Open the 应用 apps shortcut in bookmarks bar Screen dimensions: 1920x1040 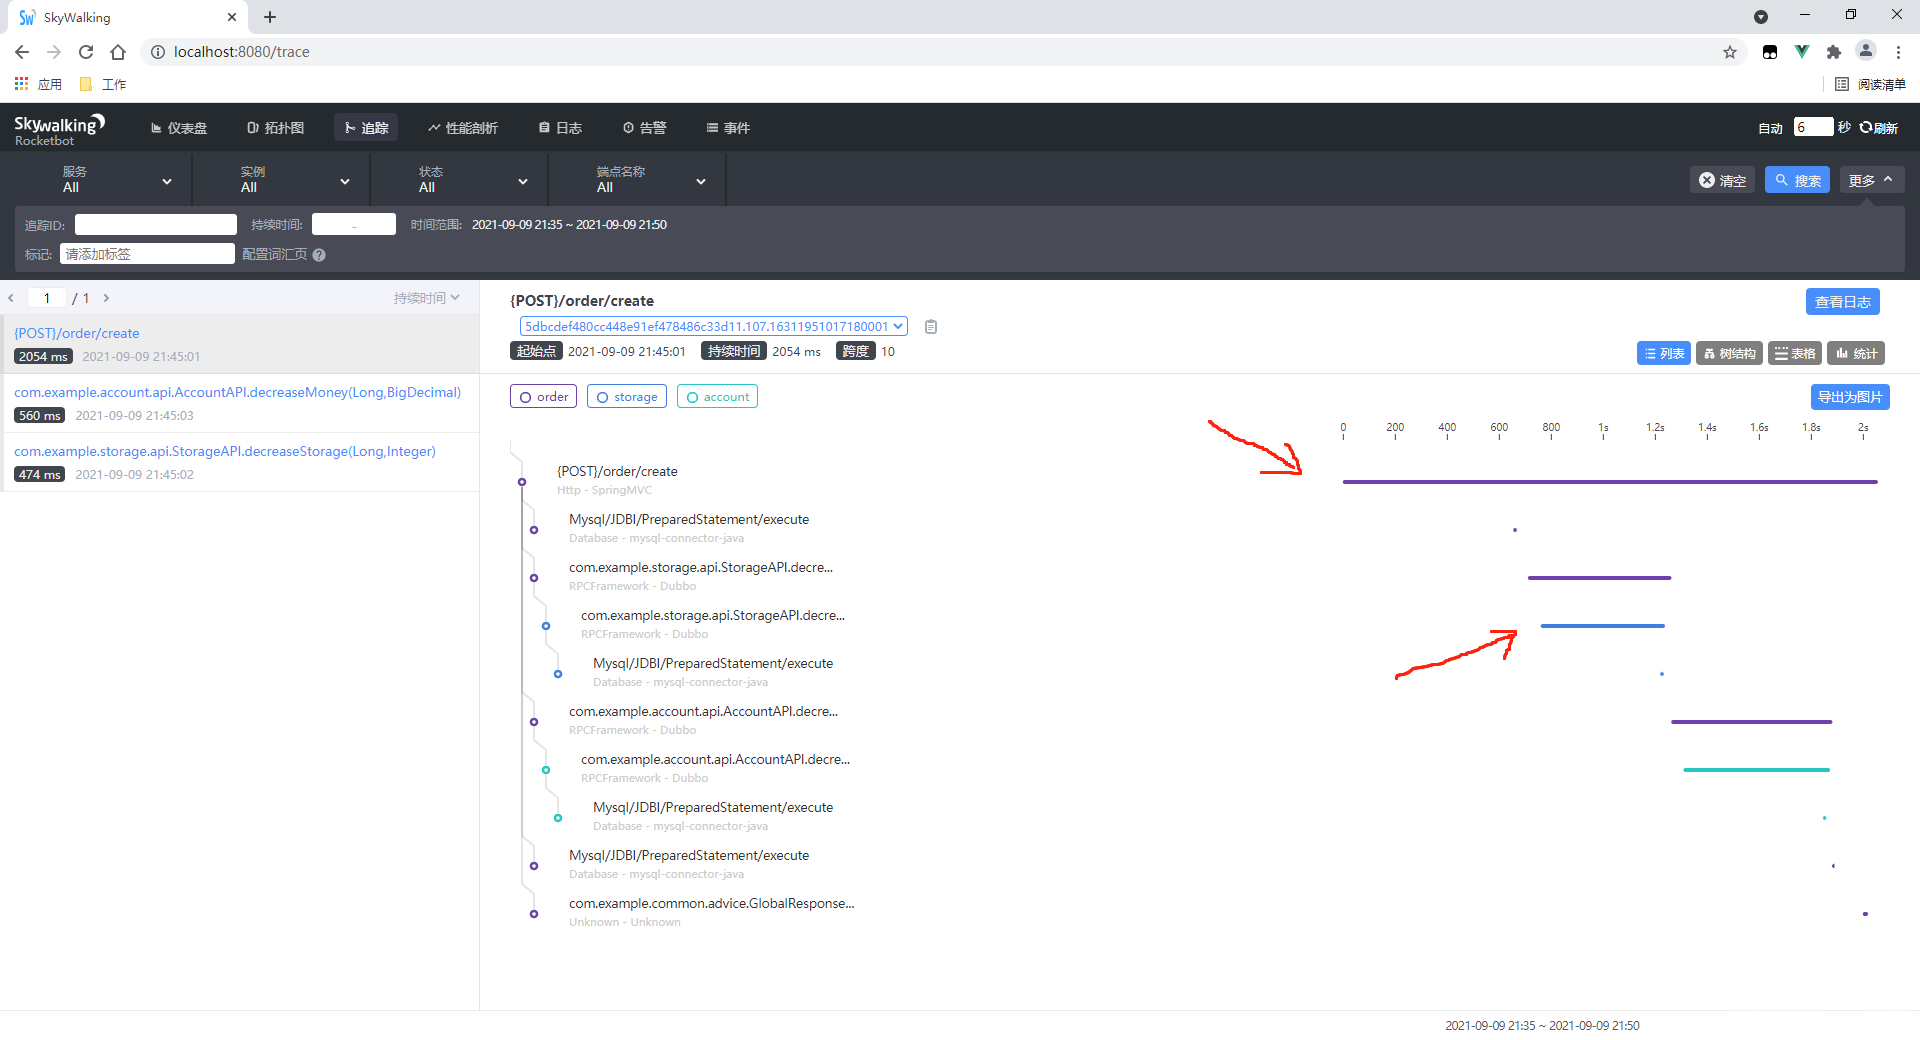38,84
